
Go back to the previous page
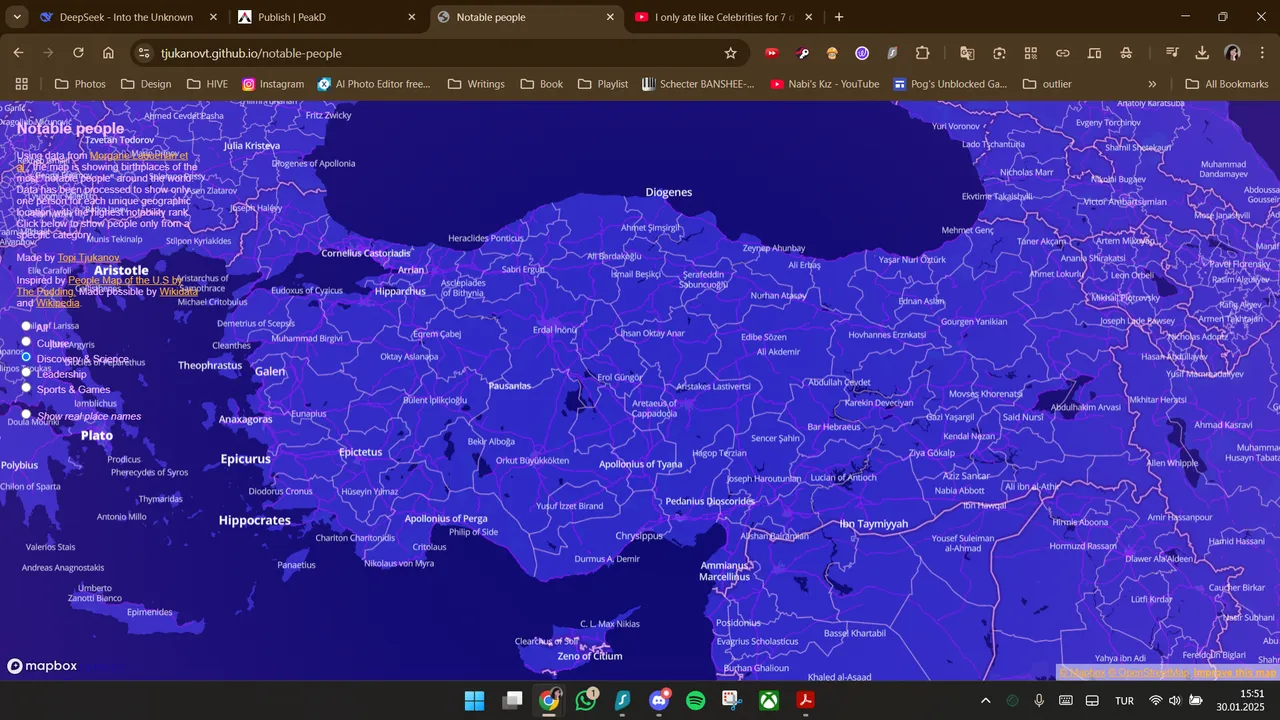click(18, 53)
